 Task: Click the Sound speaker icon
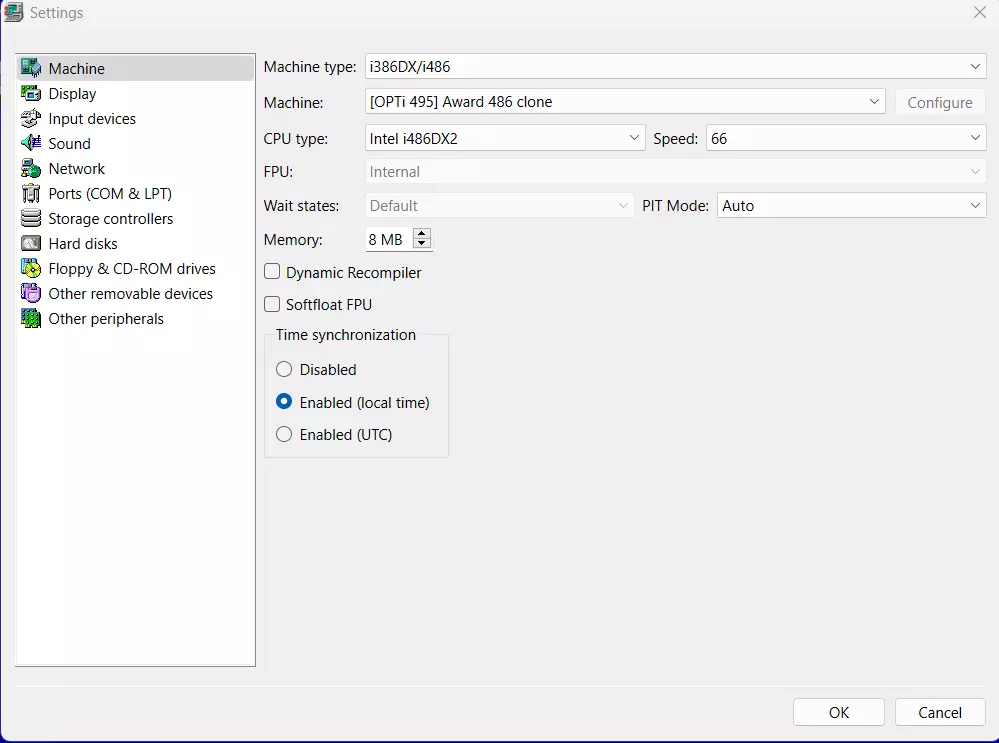31,143
